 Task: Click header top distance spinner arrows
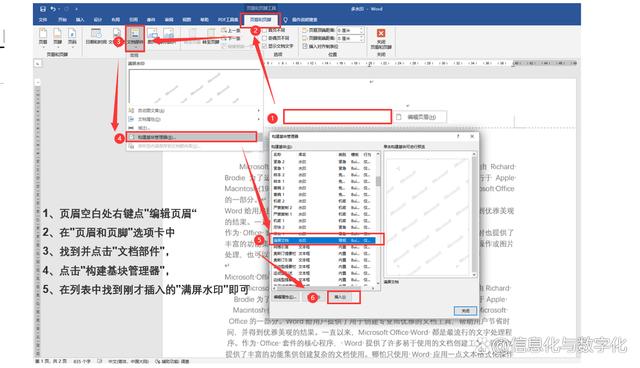click(361, 30)
